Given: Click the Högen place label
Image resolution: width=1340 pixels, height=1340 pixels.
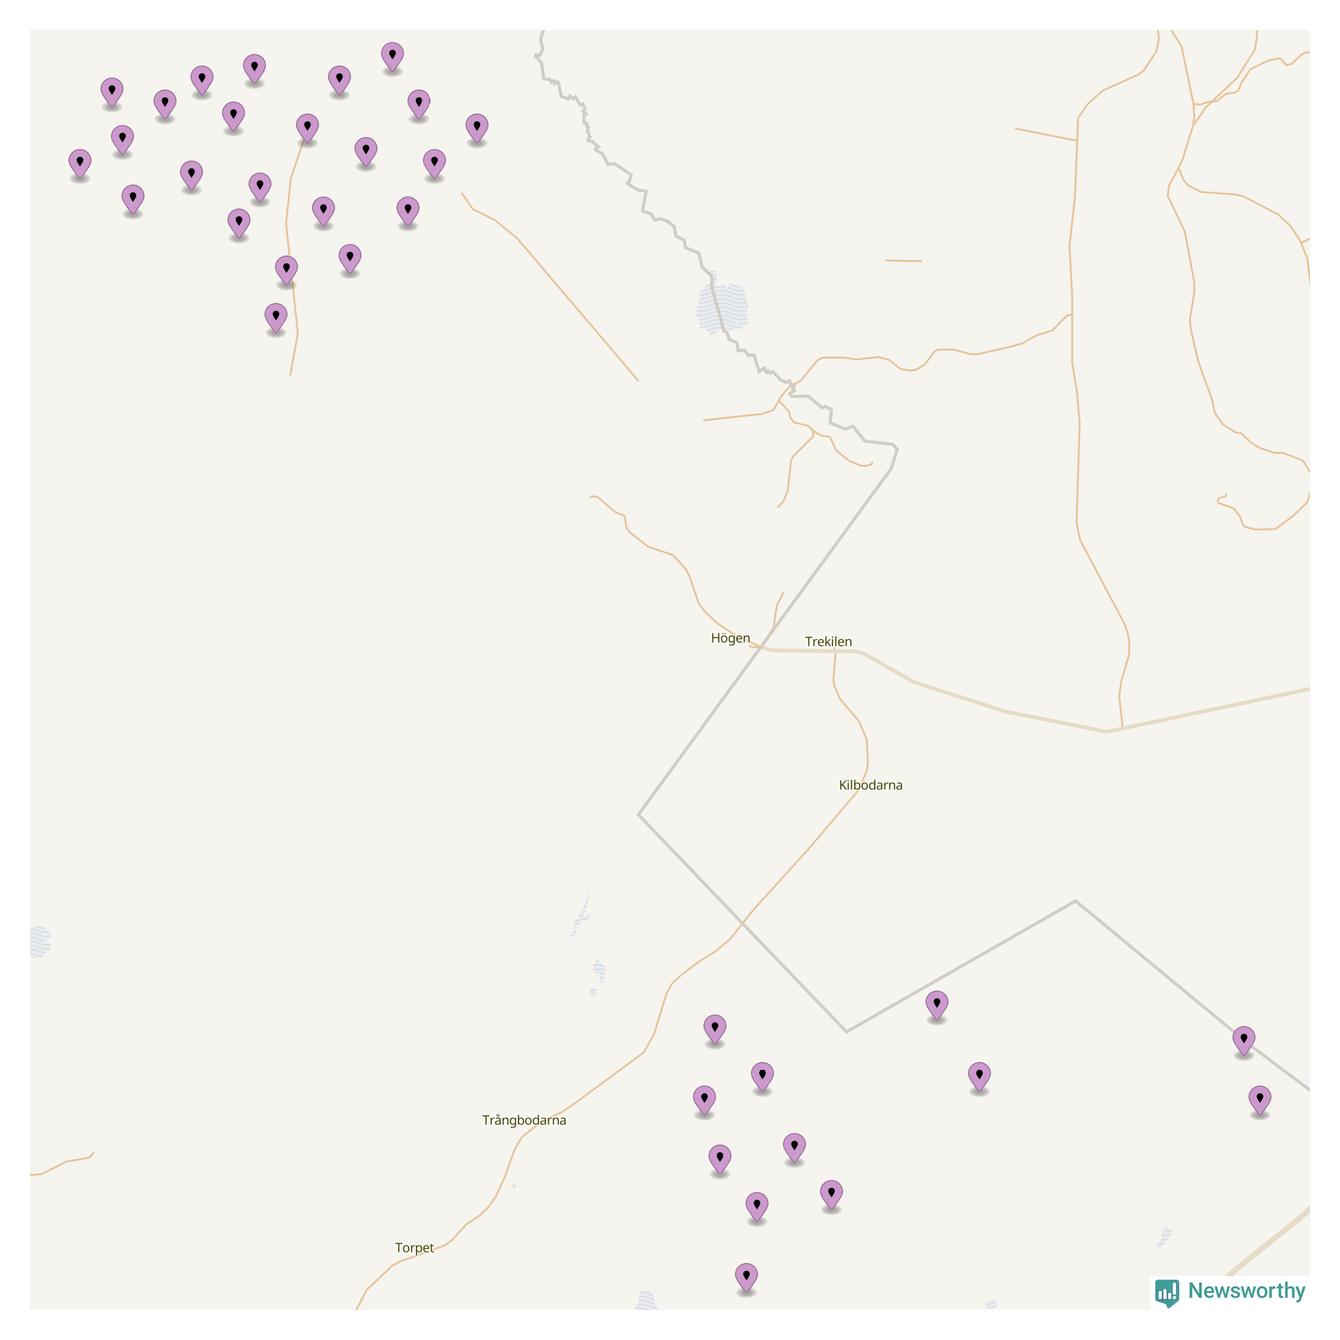Looking at the screenshot, I should pos(730,638).
